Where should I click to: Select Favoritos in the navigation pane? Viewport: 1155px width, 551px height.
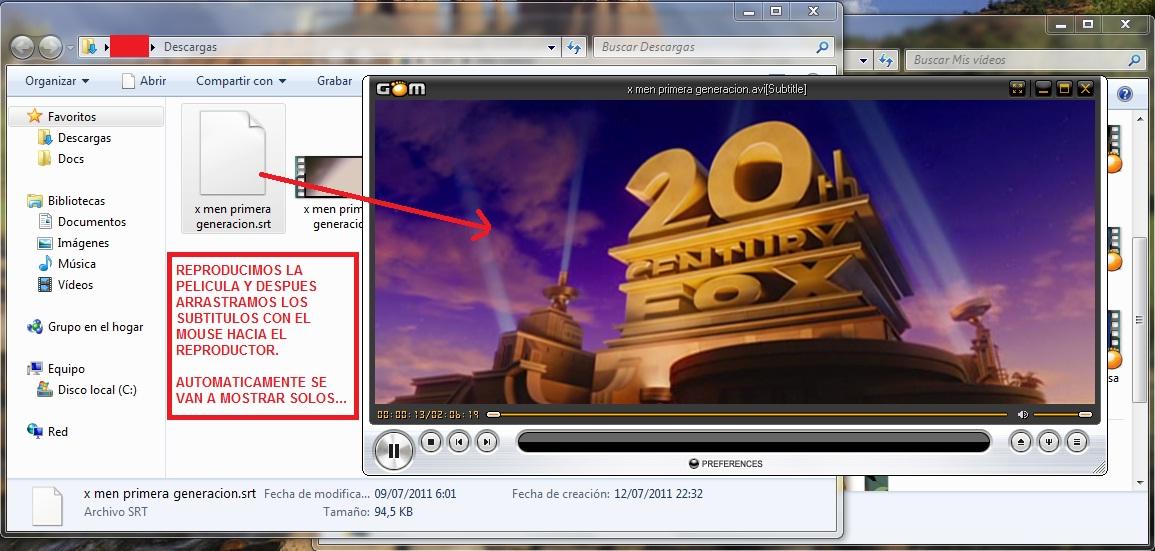click(x=71, y=116)
